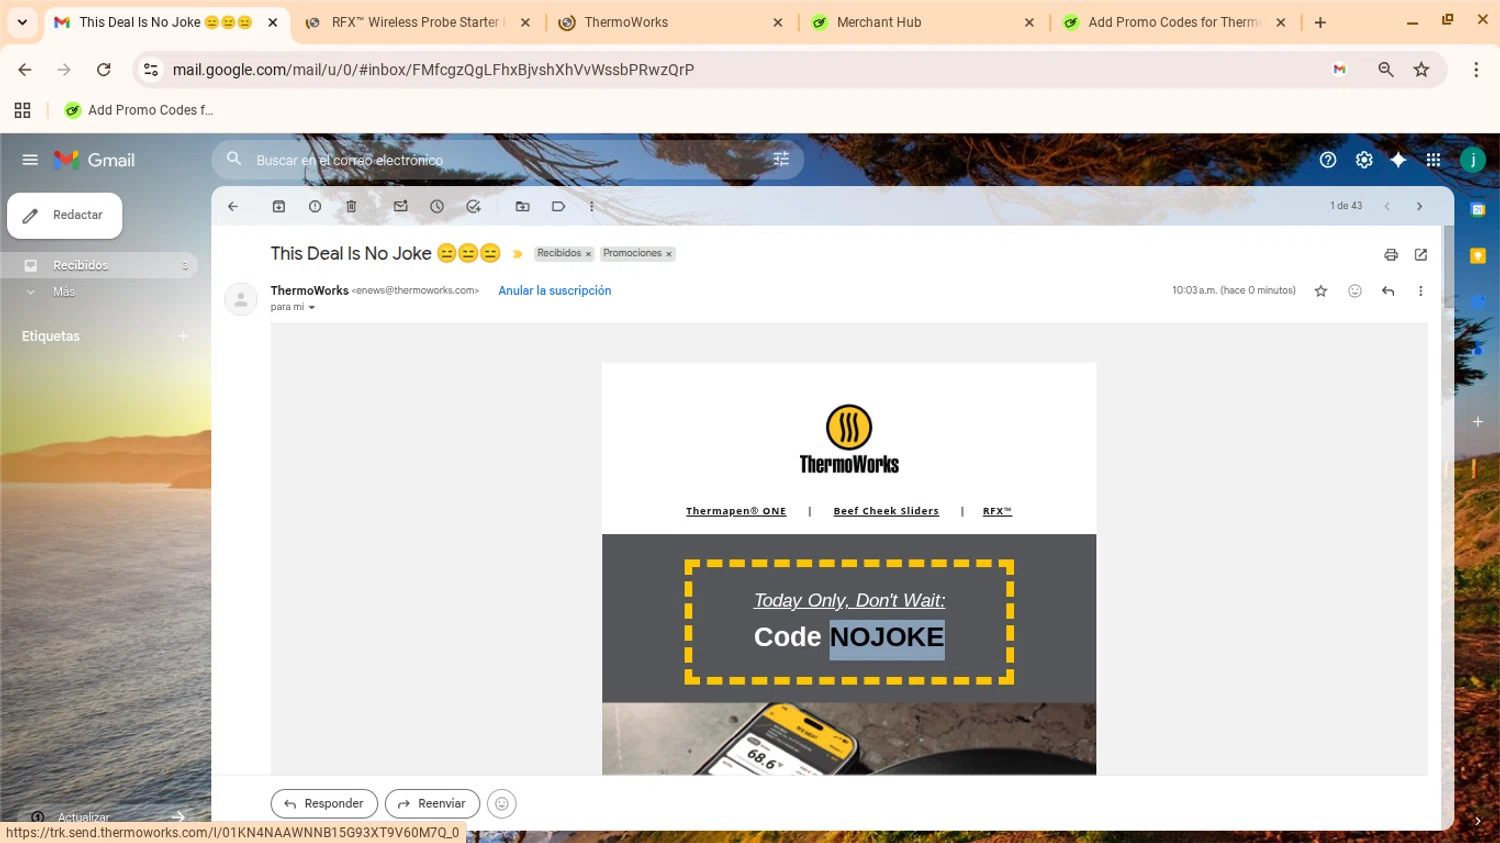Image resolution: width=1500 pixels, height=843 pixels.
Task: Open a new browser tab
Action: click(1320, 22)
